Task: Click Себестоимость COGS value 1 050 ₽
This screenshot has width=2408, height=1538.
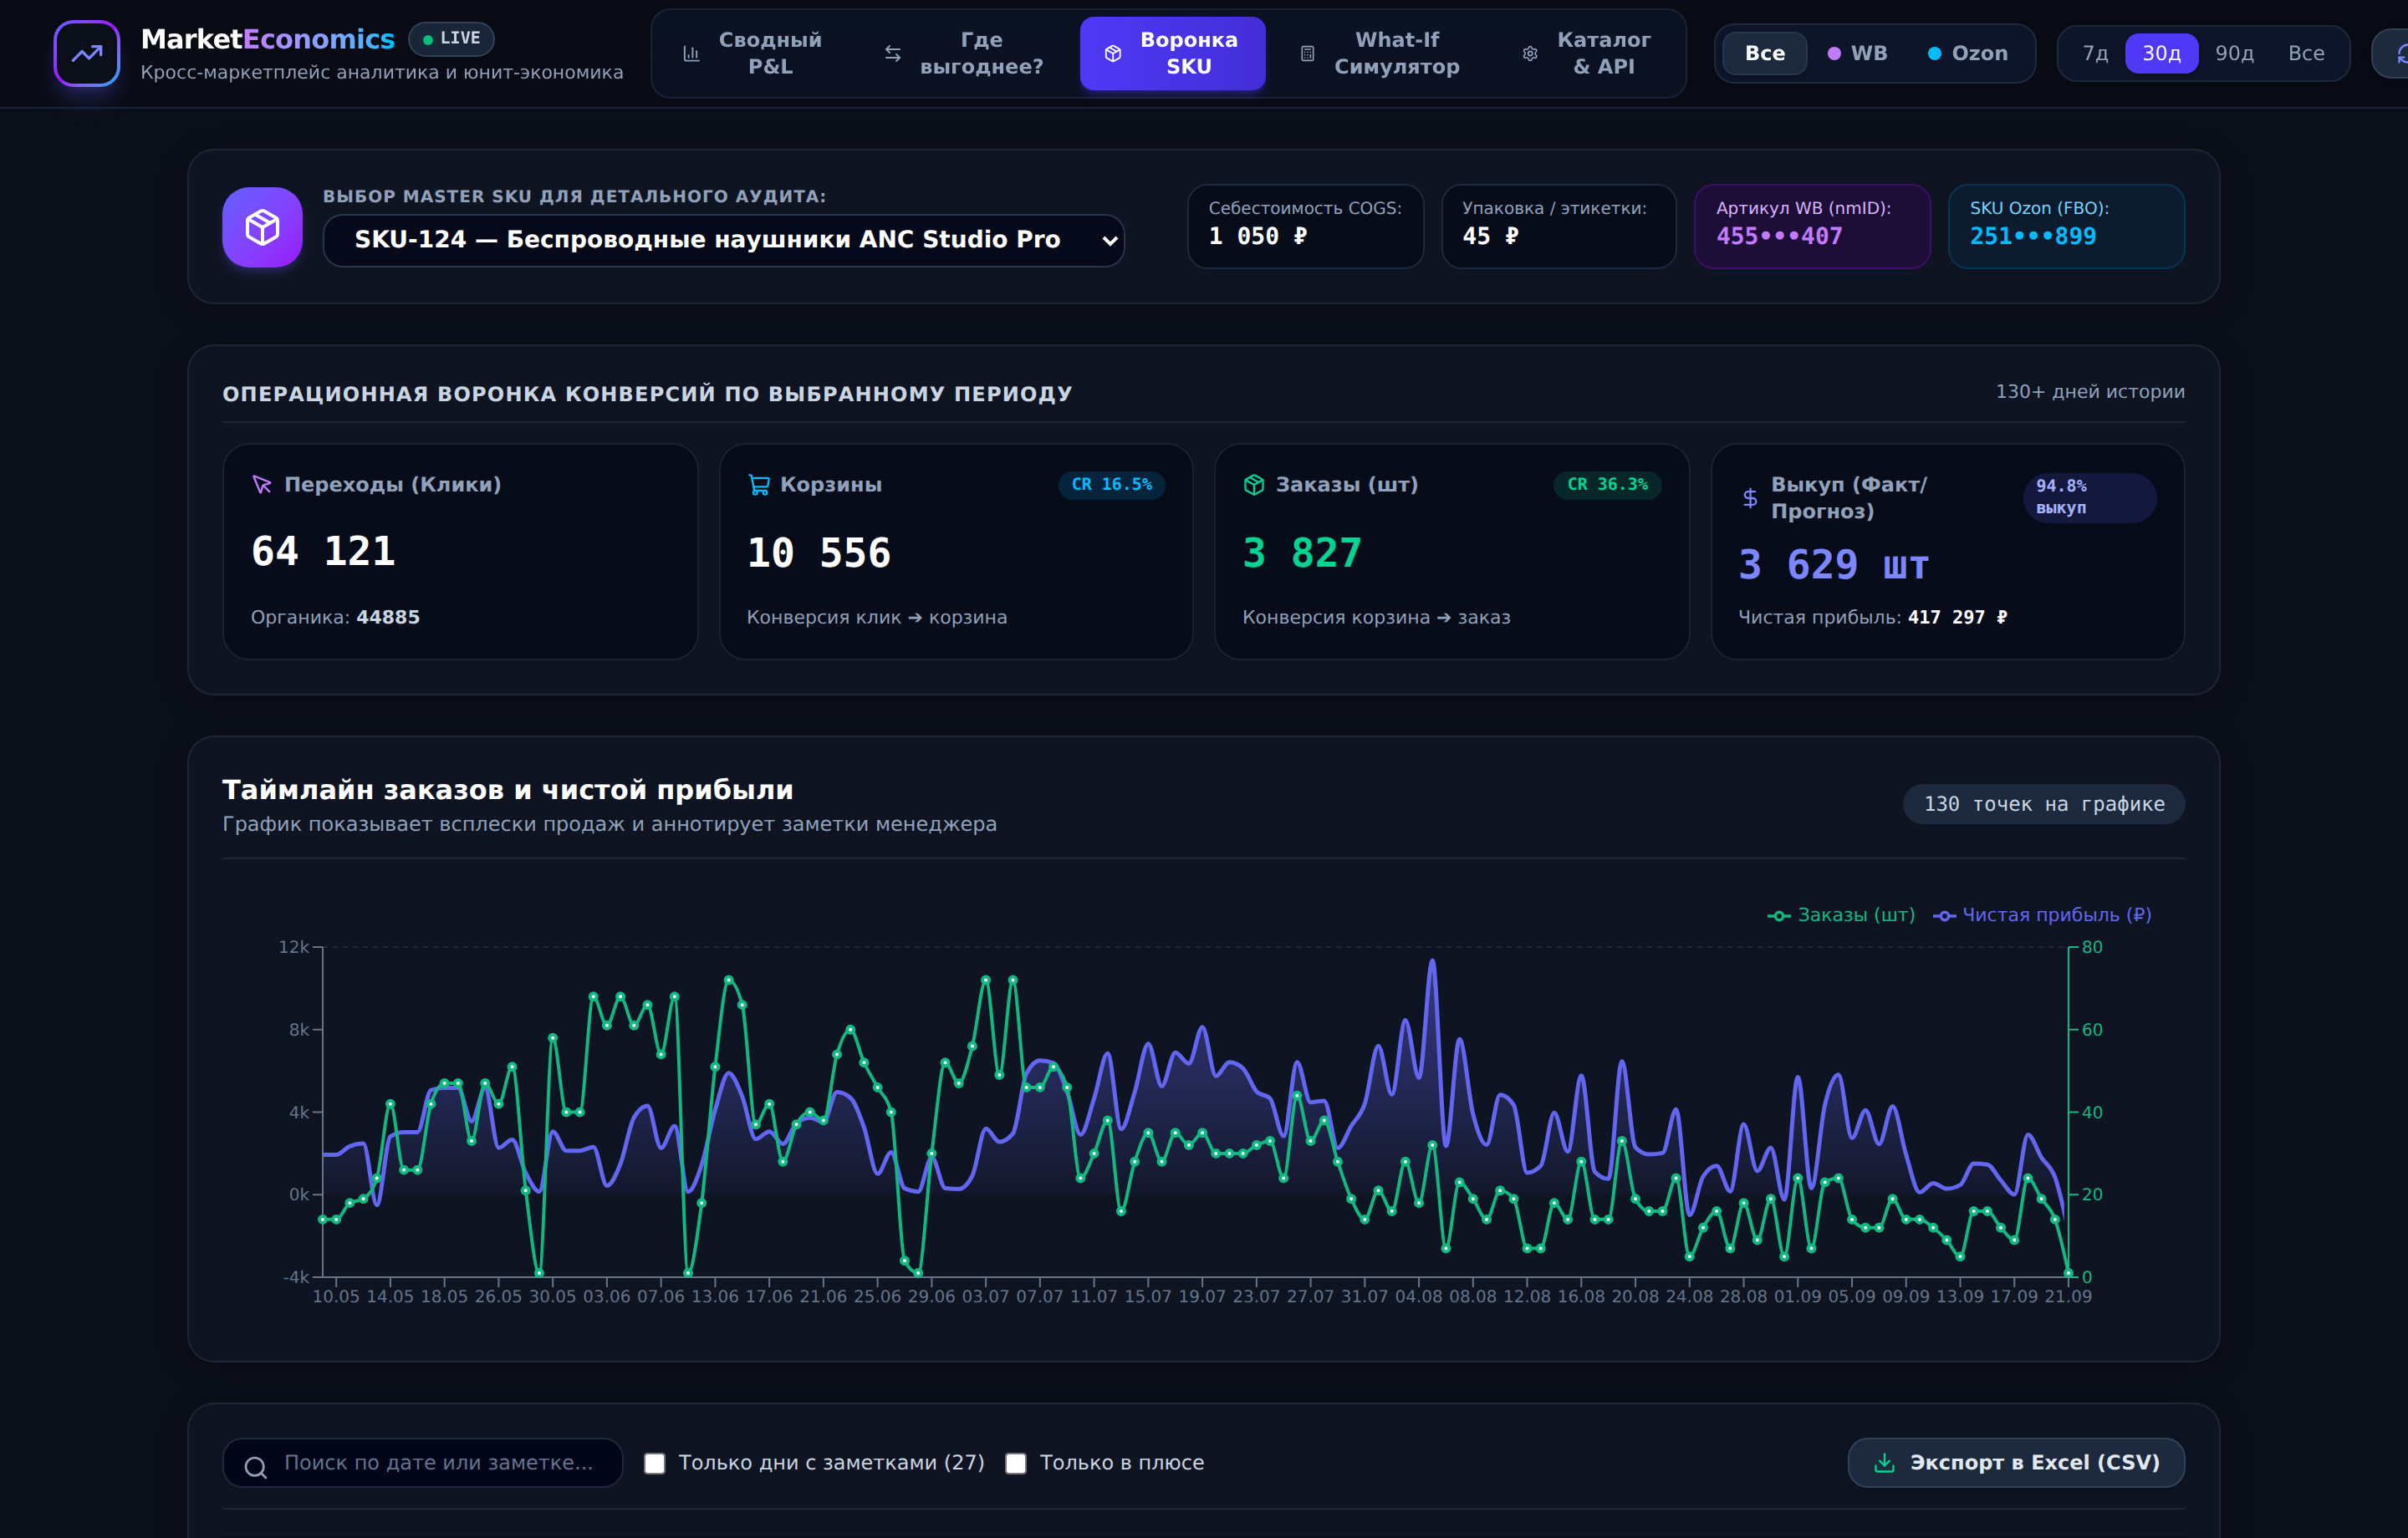Action: tap(1257, 237)
